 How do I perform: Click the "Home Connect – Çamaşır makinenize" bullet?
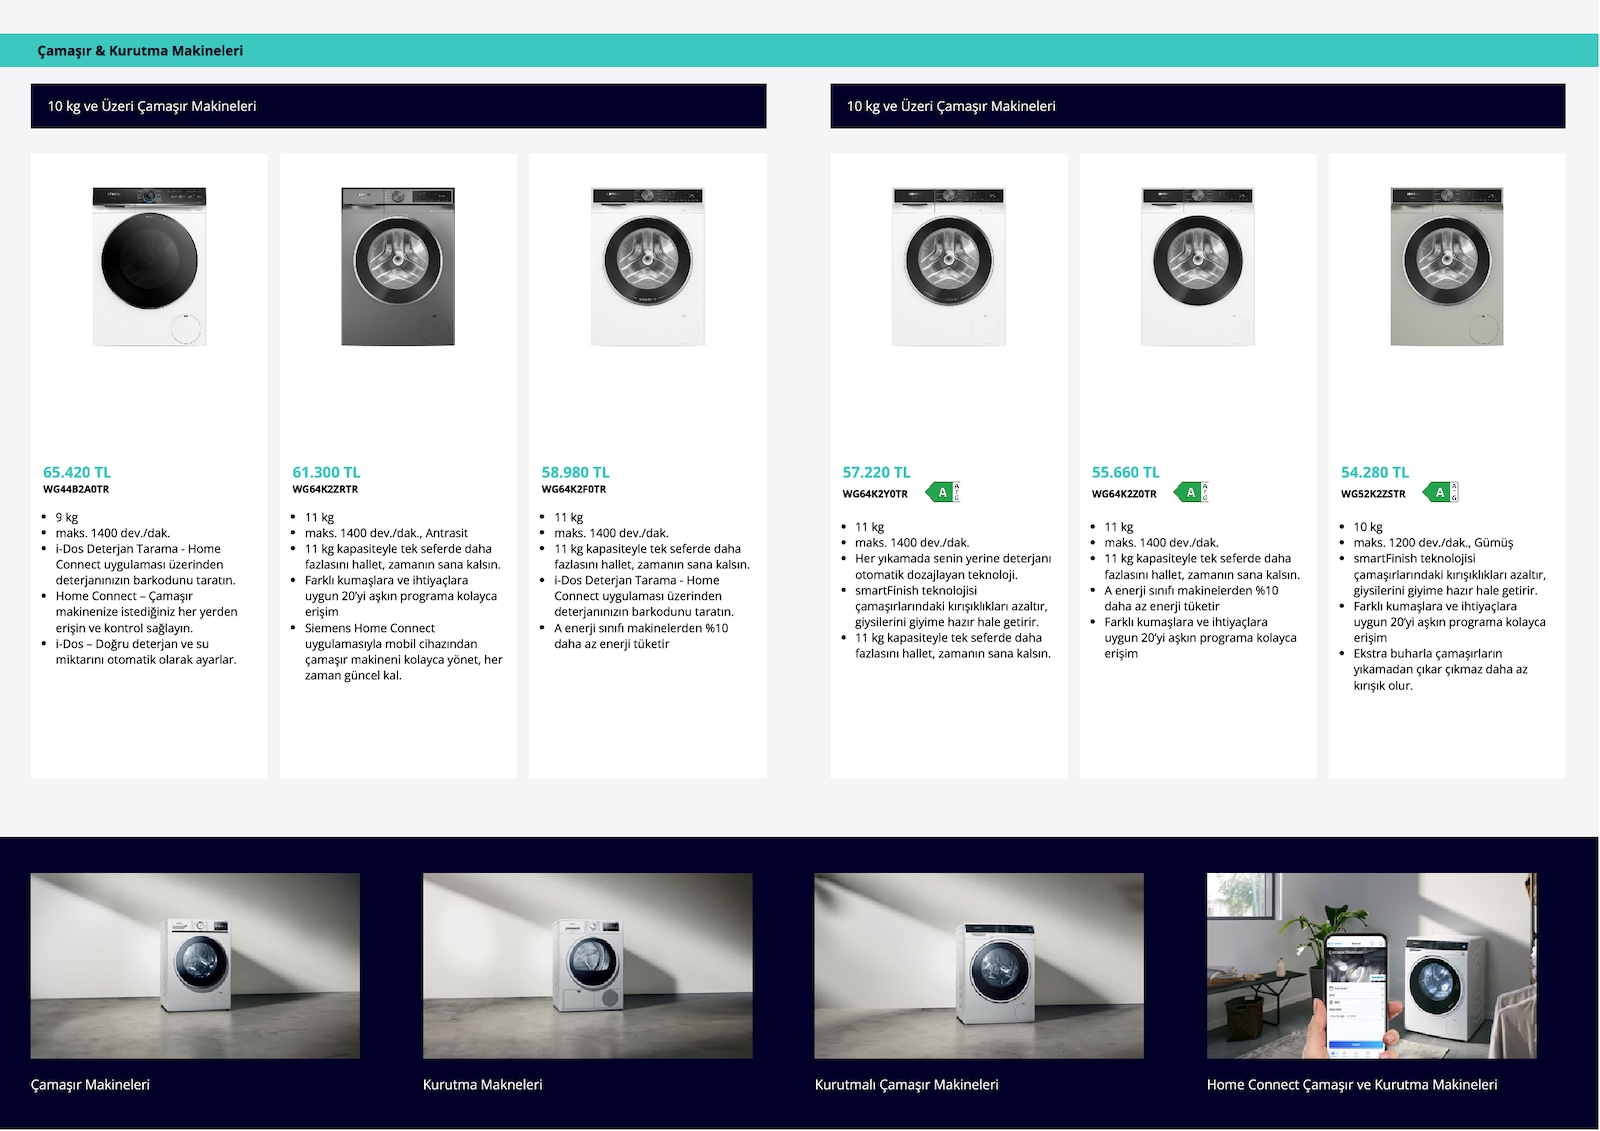tap(147, 612)
